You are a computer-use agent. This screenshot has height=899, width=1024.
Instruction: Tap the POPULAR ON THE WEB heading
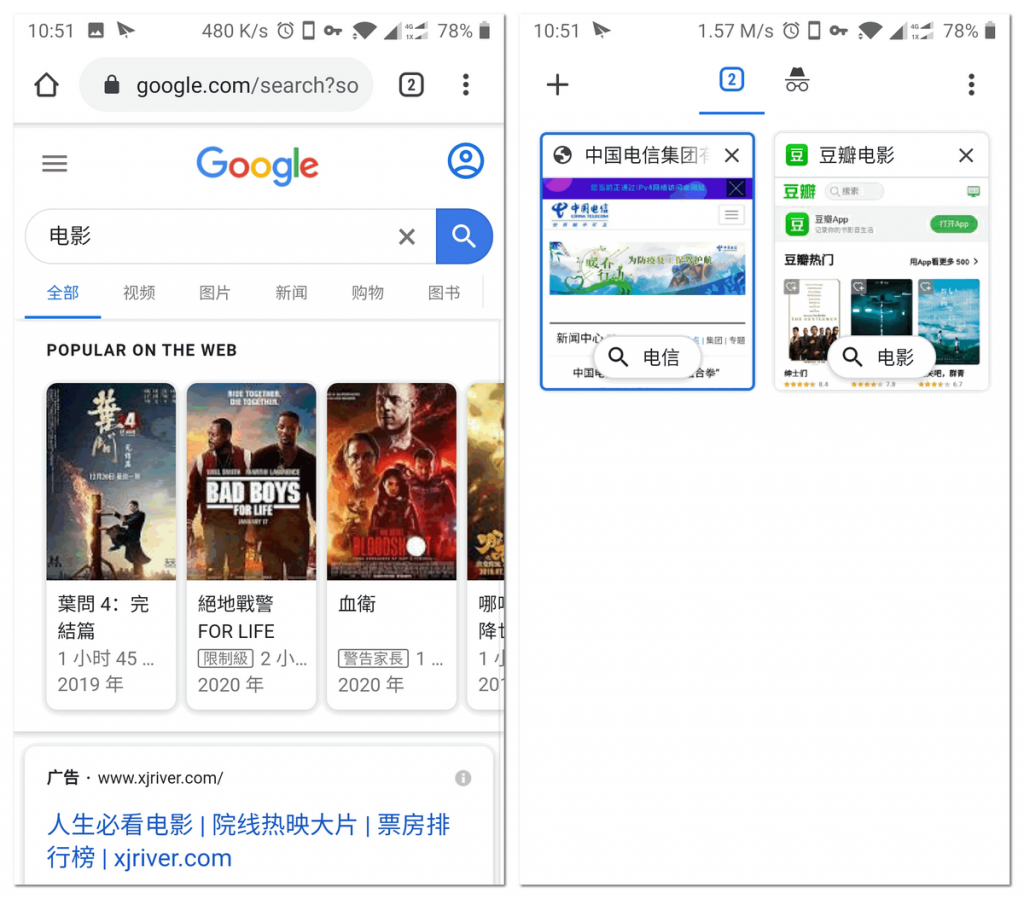click(x=142, y=351)
